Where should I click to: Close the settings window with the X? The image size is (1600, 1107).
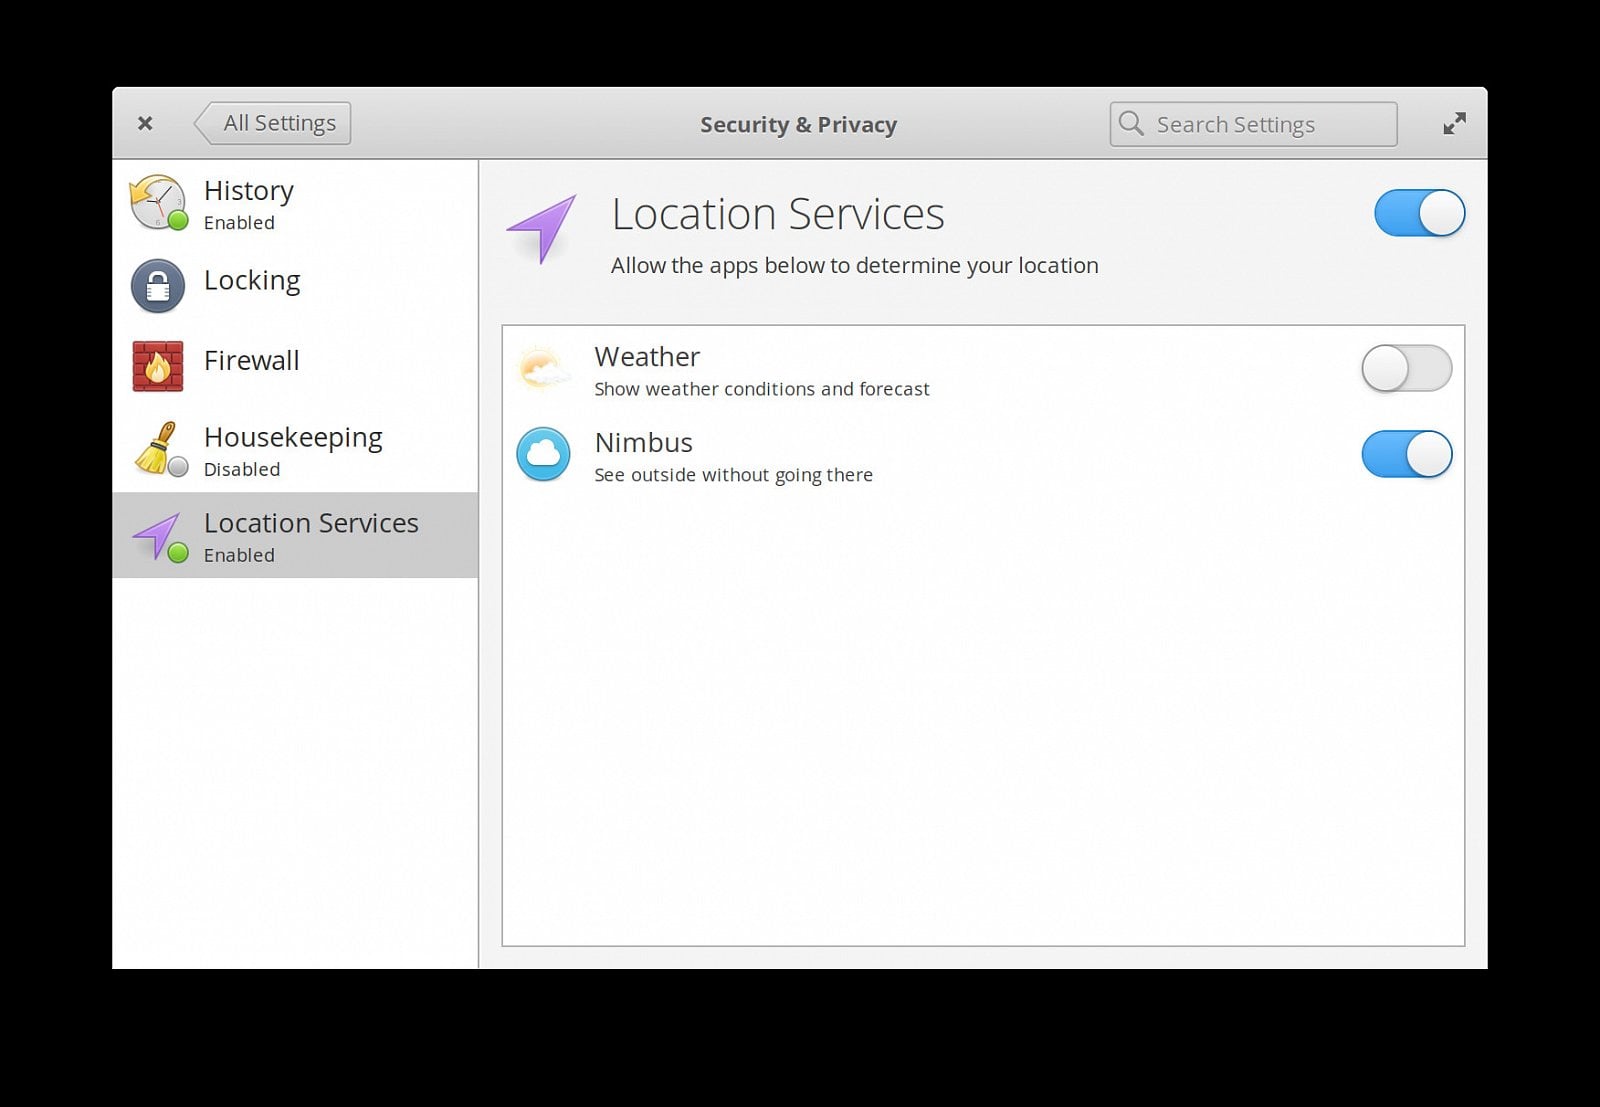pos(145,122)
